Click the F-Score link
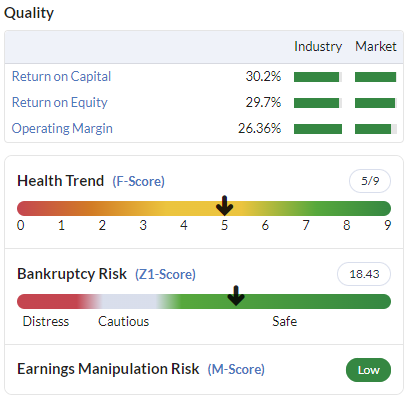 point(138,181)
